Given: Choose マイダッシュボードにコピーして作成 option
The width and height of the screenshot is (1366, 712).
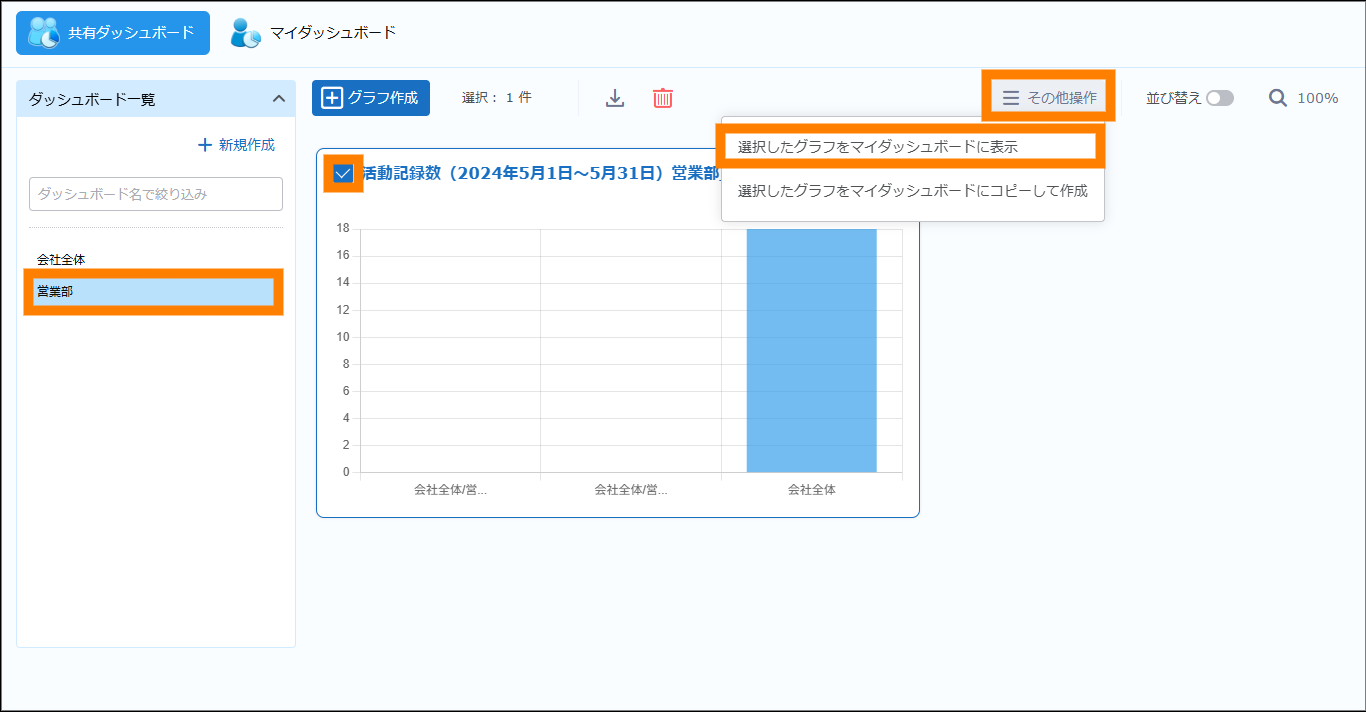Looking at the screenshot, I should point(912,190).
